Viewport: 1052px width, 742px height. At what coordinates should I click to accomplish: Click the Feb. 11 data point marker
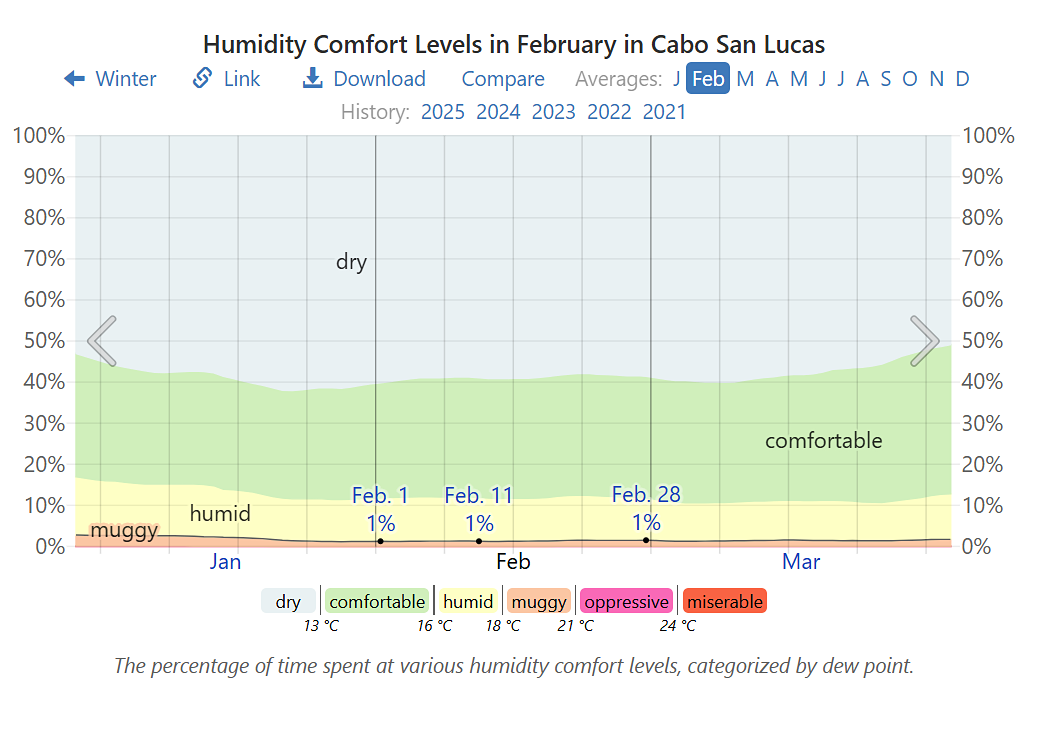click(x=479, y=540)
